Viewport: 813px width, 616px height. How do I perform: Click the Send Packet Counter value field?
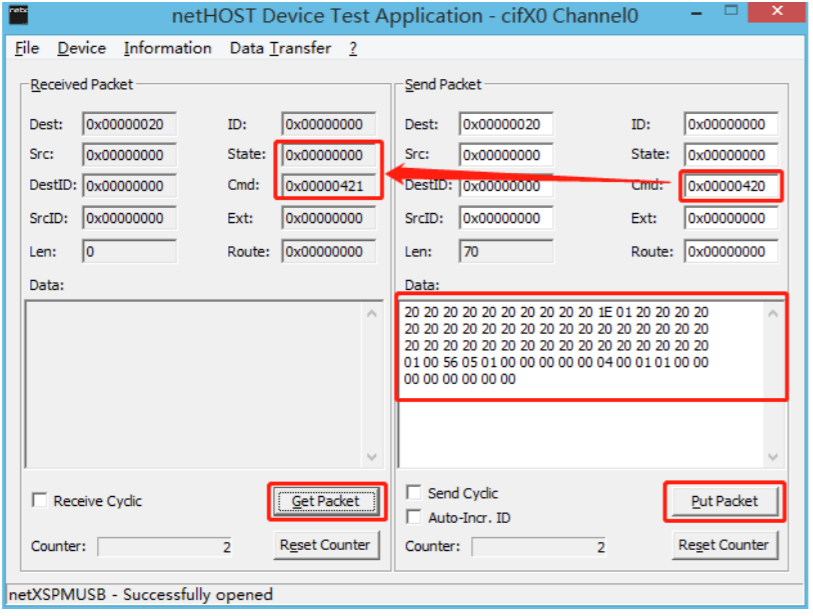coord(539,547)
